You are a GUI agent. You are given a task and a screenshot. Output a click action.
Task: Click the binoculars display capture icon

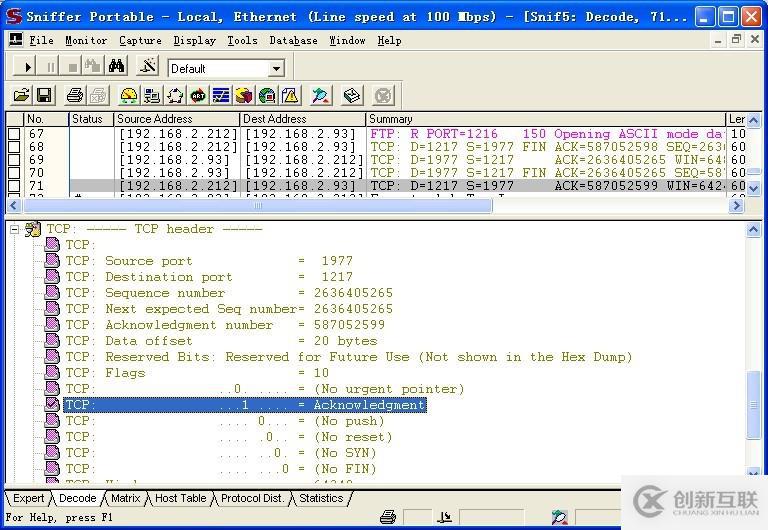(x=117, y=67)
